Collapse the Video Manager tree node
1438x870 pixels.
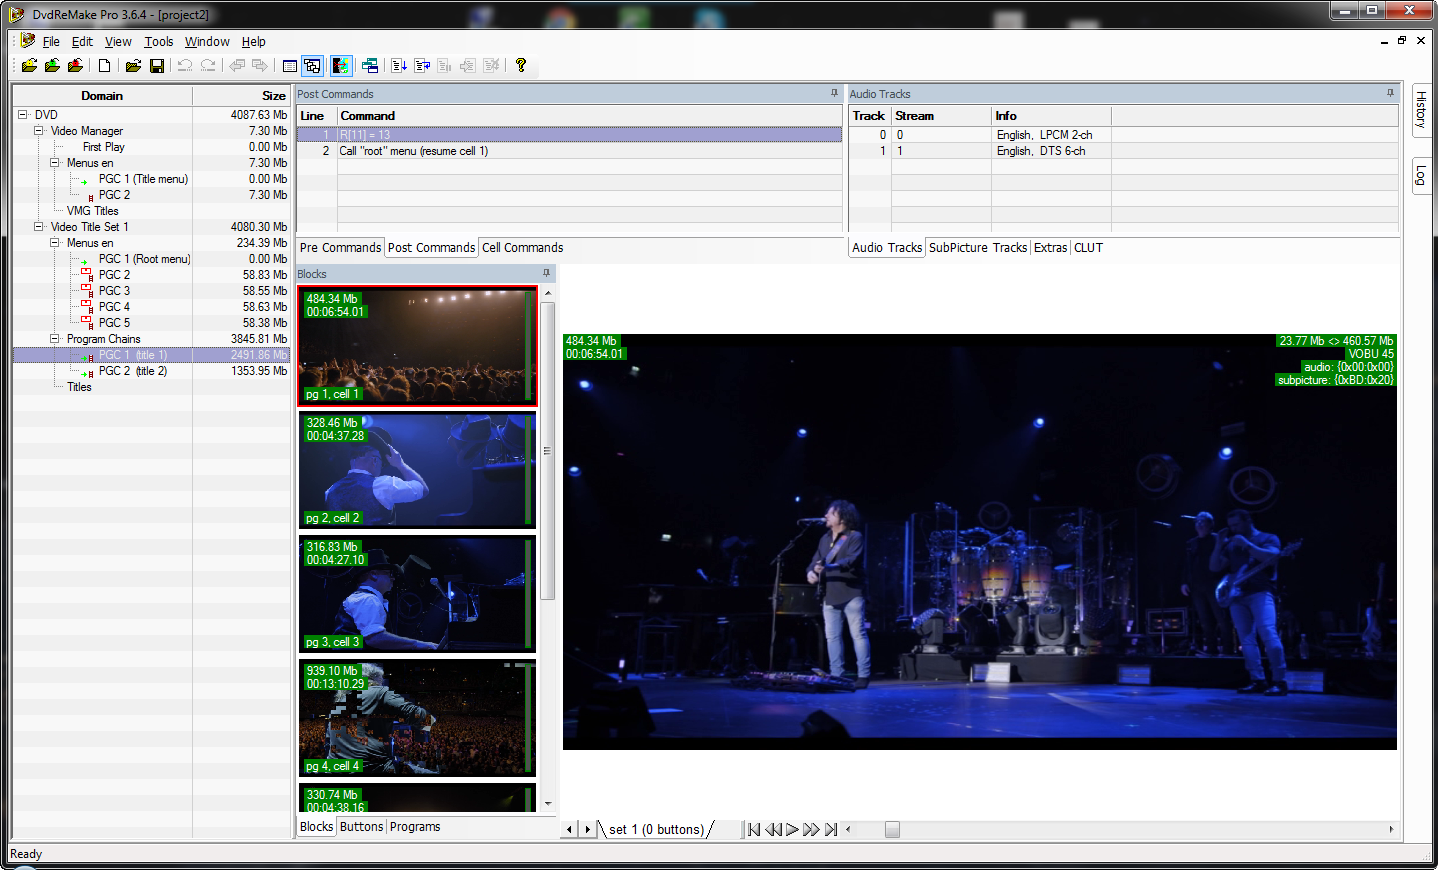(39, 131)
